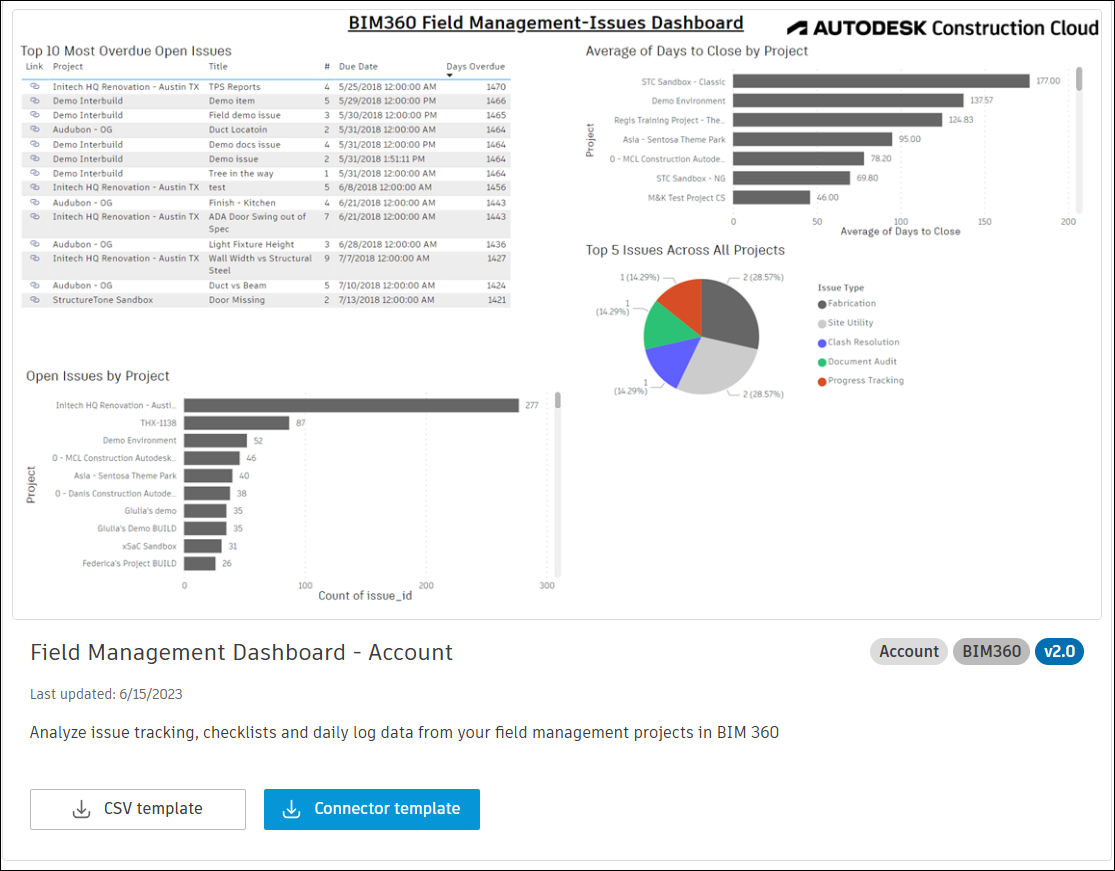Click link icon for Duct vs Beam row
Viewport: 1115px width, 871px height.
click(34, 285)
